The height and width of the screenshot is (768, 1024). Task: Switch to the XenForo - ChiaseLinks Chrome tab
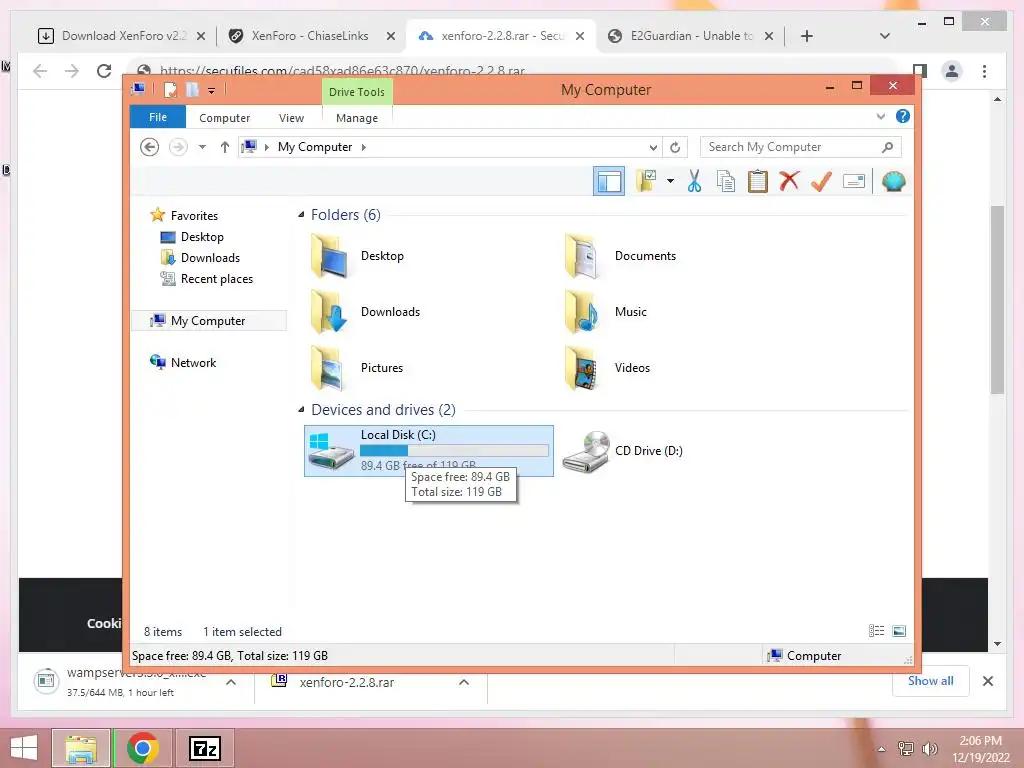pos(312,36)
